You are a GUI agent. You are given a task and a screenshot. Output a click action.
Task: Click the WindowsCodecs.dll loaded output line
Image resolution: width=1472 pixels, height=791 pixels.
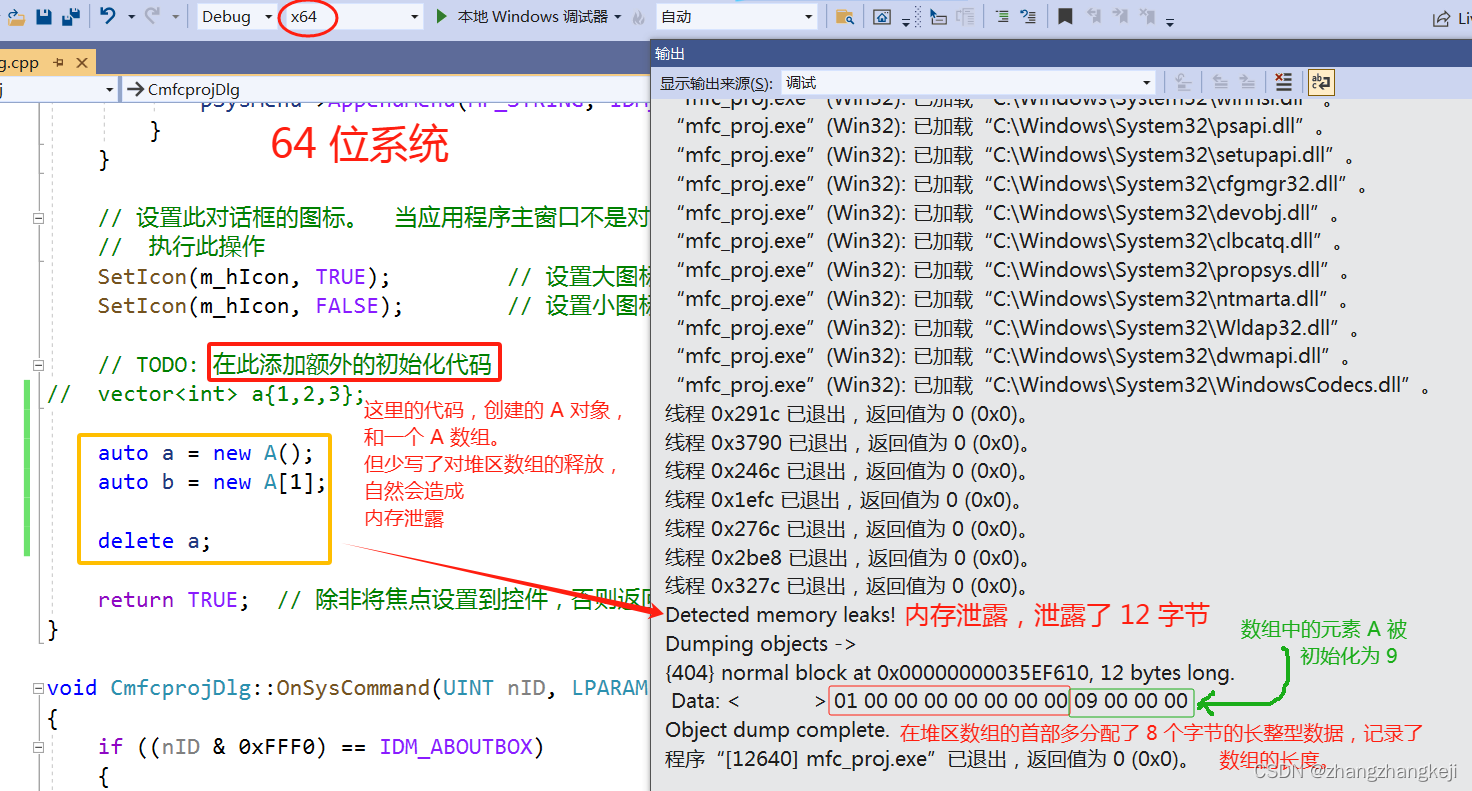(x=1054, y=385)
